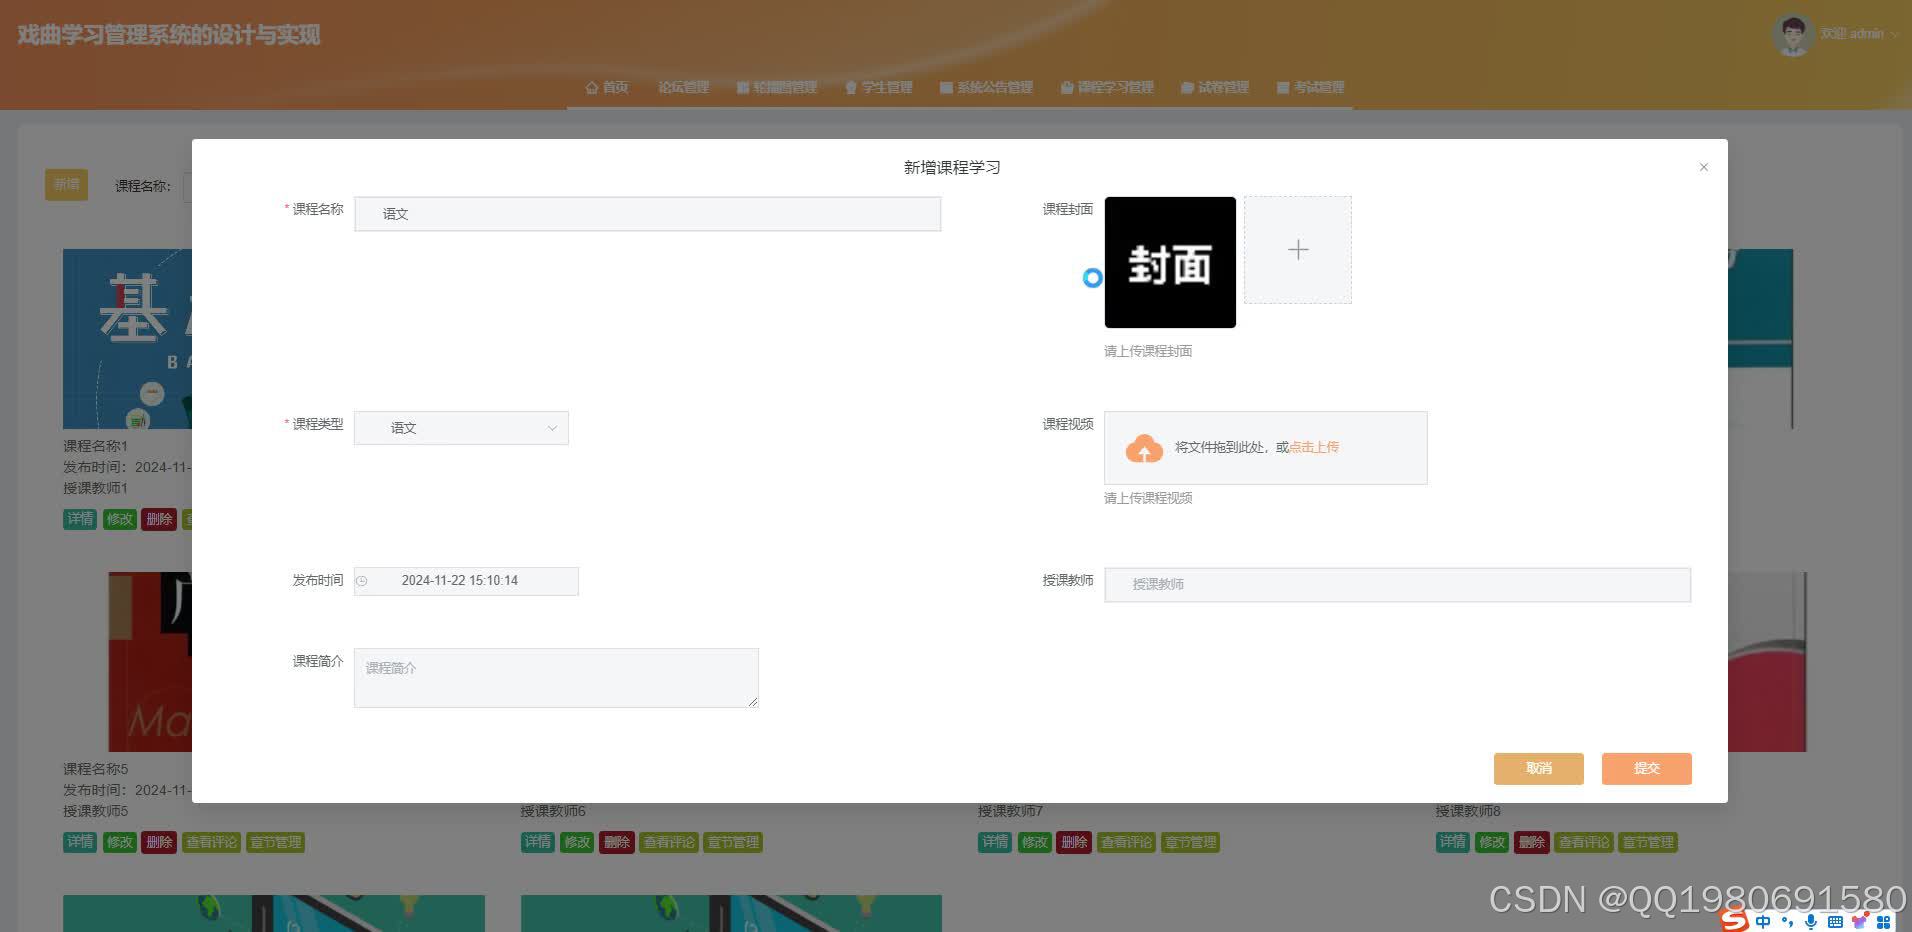Open 考试管理 exam management icon
Screen dimensions: 1912x932
point(1283,87)
